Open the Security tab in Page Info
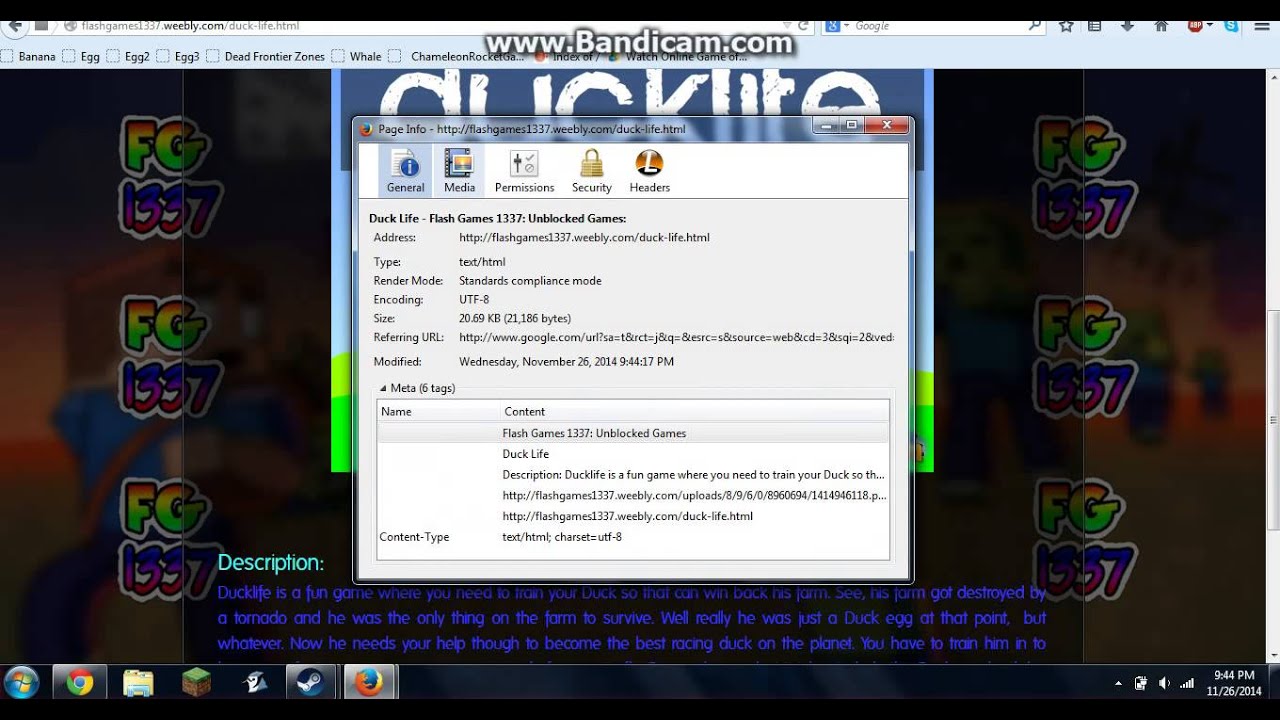This screenshot has width=1280, height=720. click(x=592, y=171)
